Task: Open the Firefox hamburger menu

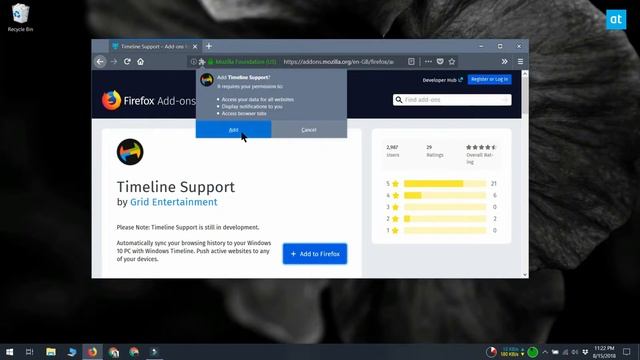Action: 520,62
